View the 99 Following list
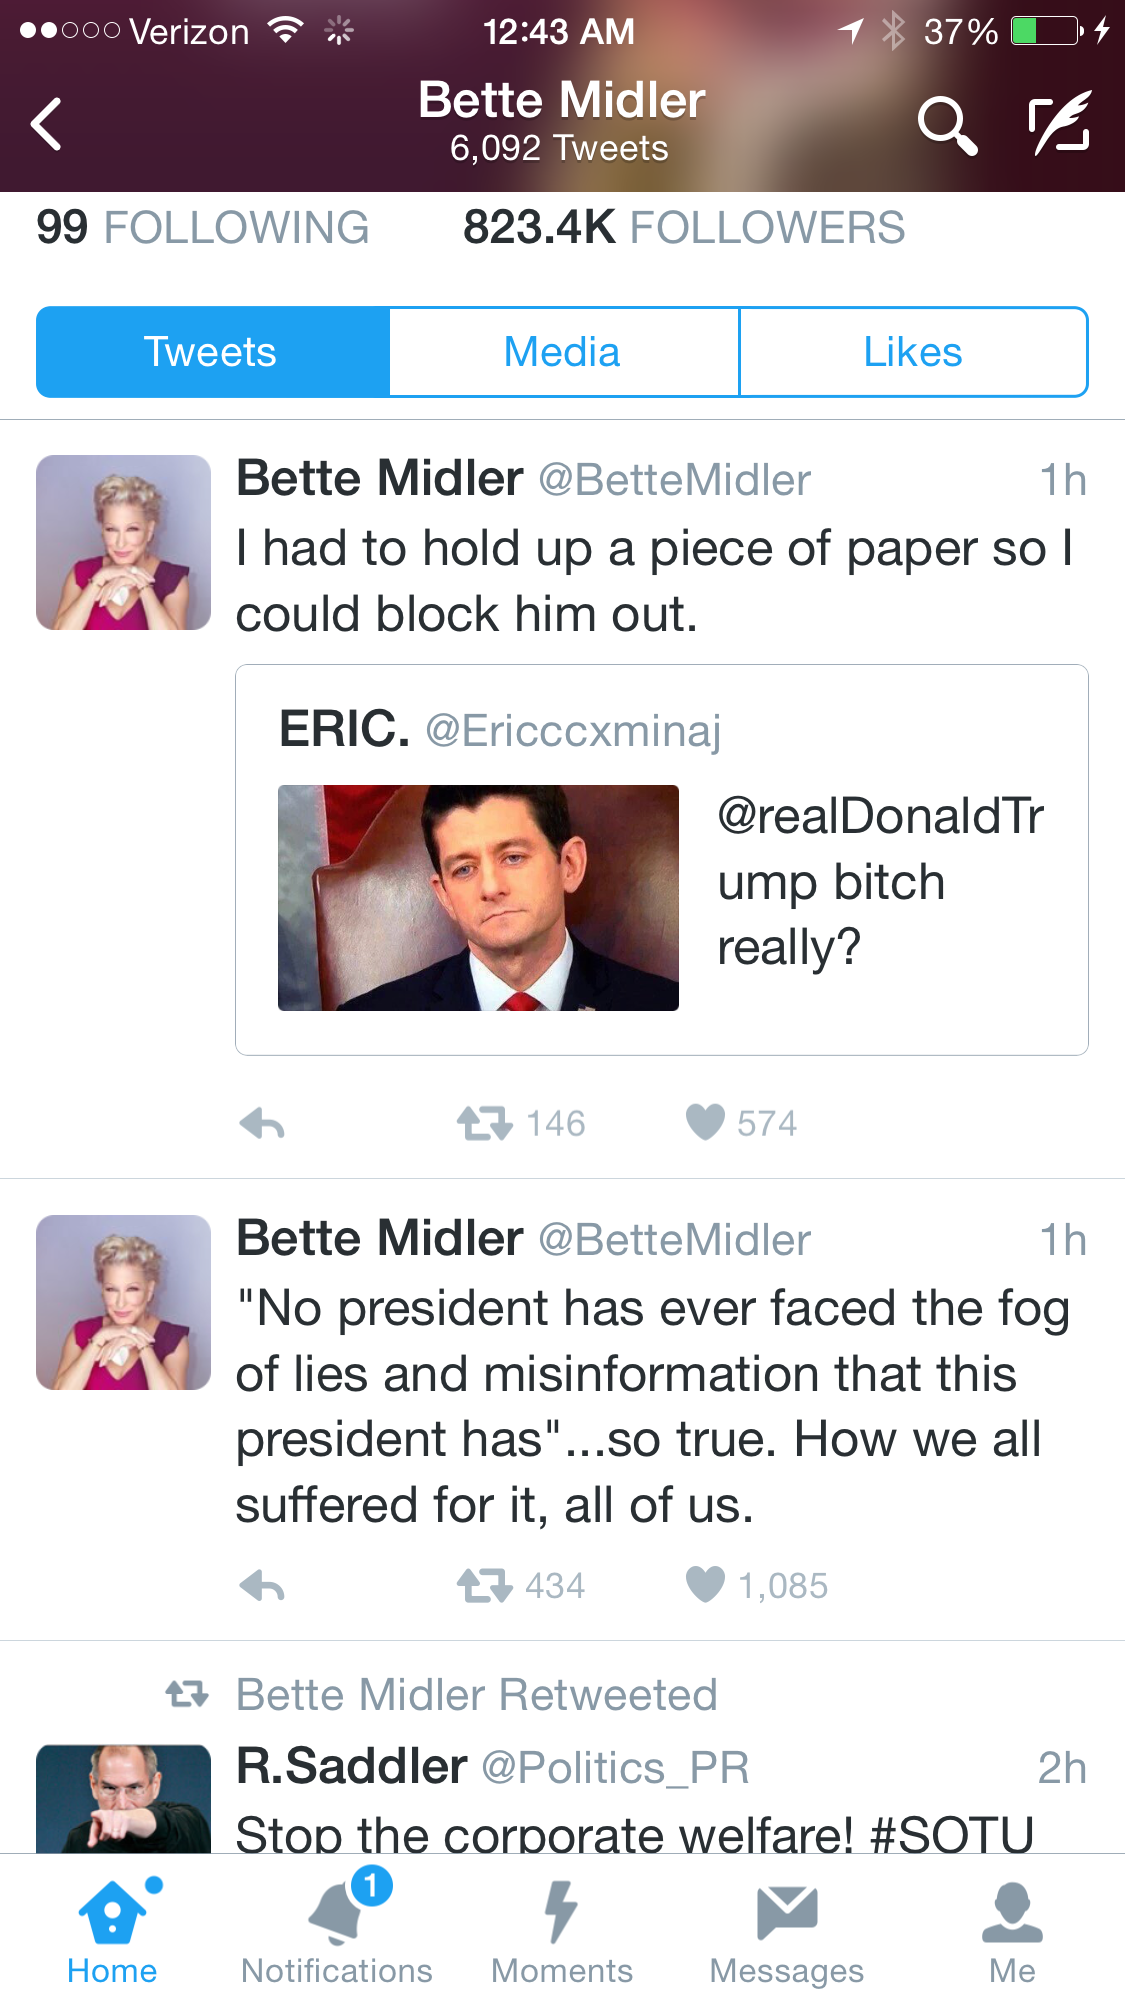The image size is (1125, 2001). point(203,228)
